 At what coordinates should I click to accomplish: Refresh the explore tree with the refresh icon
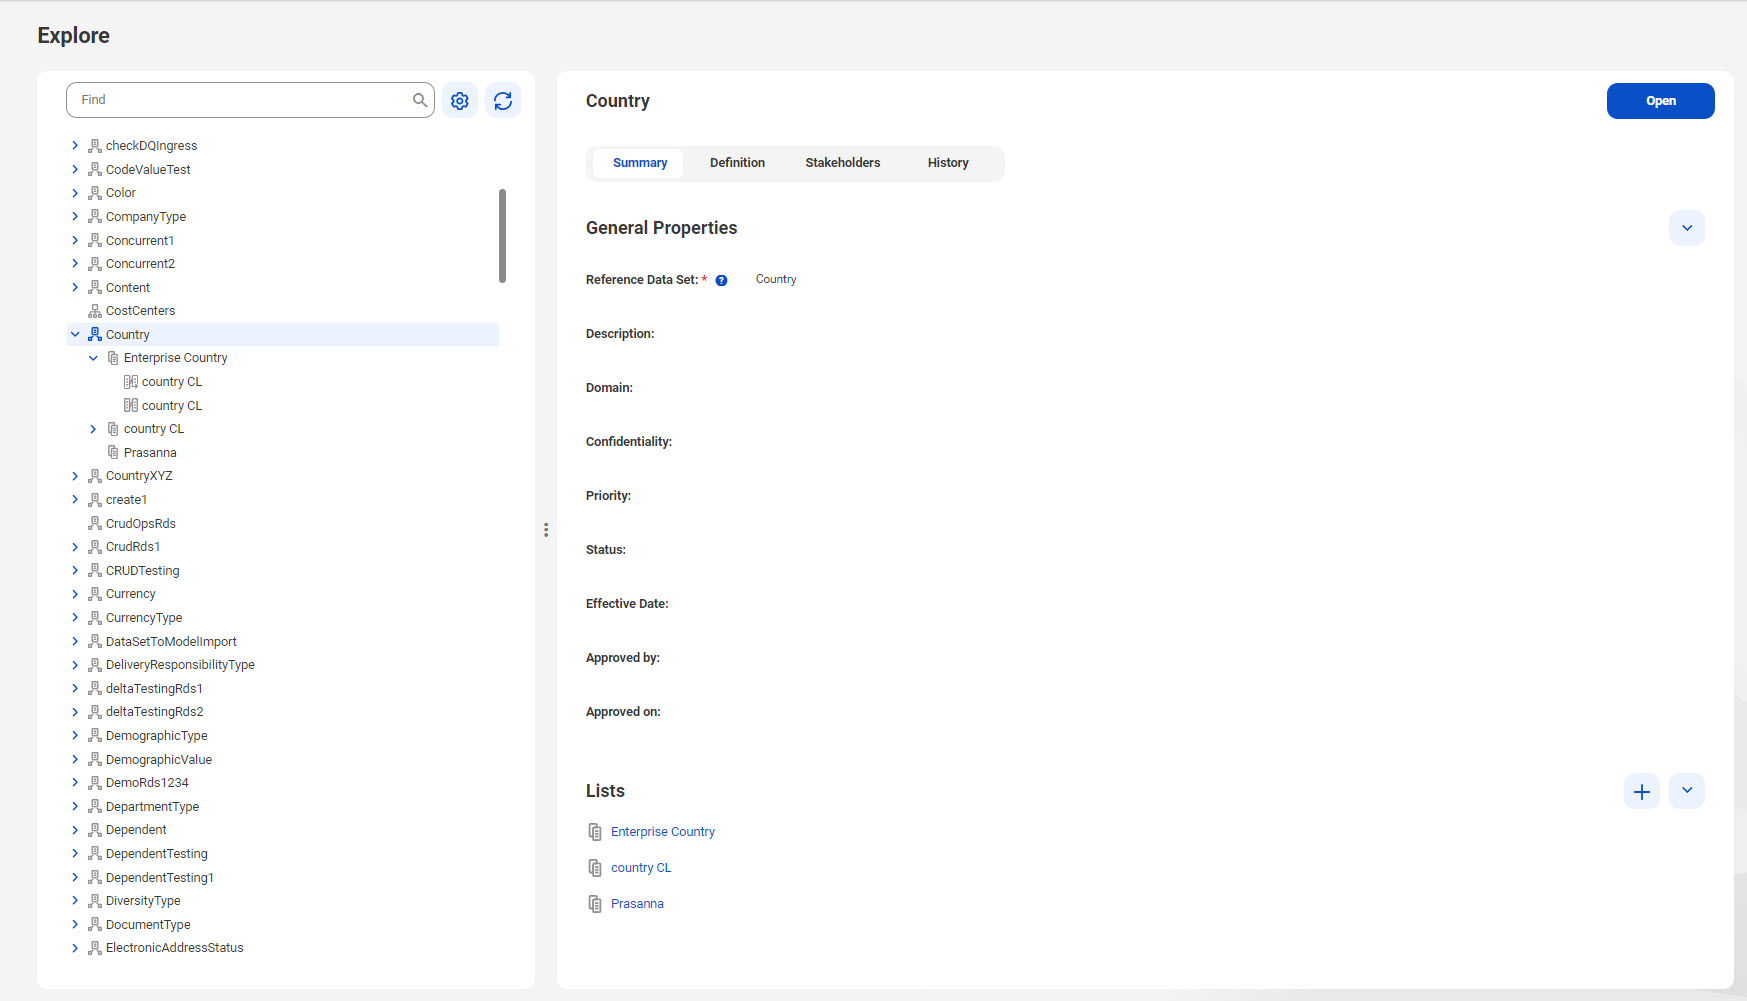pos(503,101)
